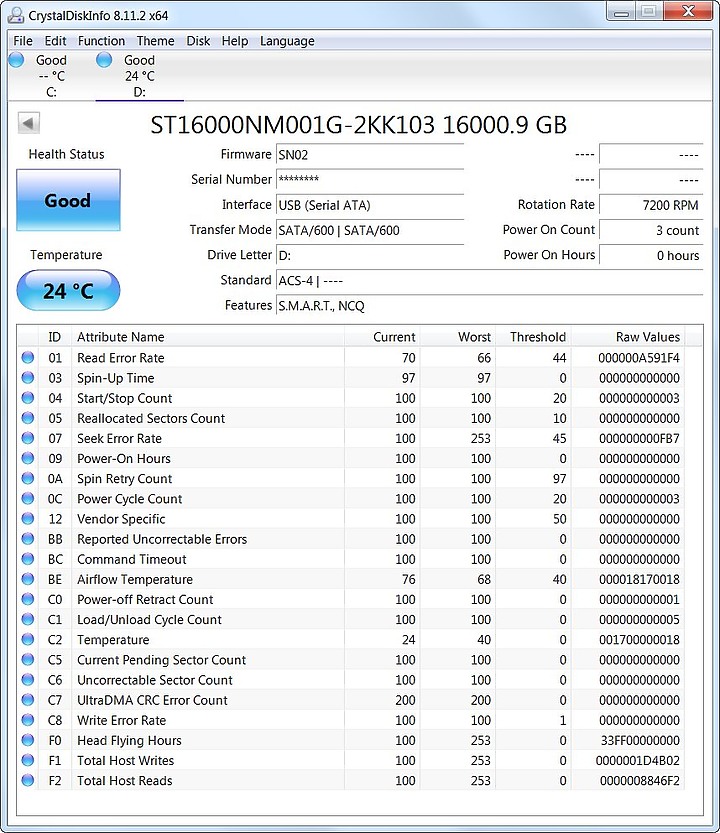Switch to the D: disk tab
Screen dimensions: 720x833
coord(139,76)
